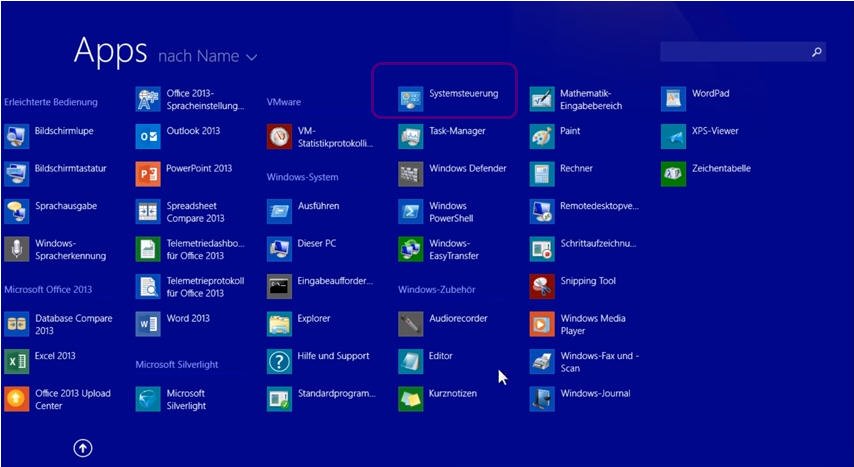Open Standardprogramme icon
Image resolution: width=854 pixels, height=467 pixels.
point(279,399)
